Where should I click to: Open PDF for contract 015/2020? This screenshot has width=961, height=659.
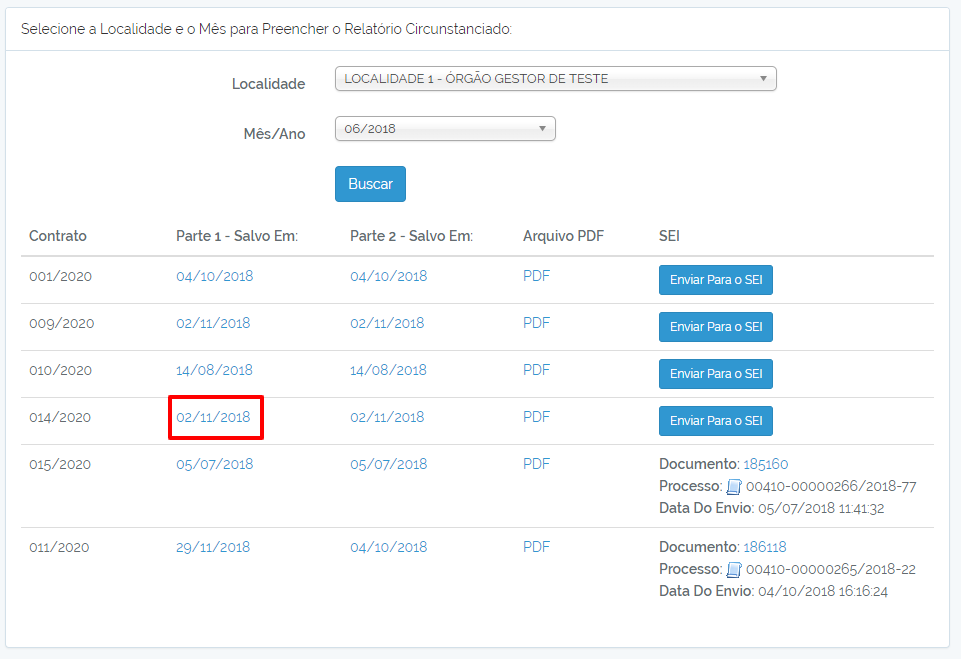(536, 464)
